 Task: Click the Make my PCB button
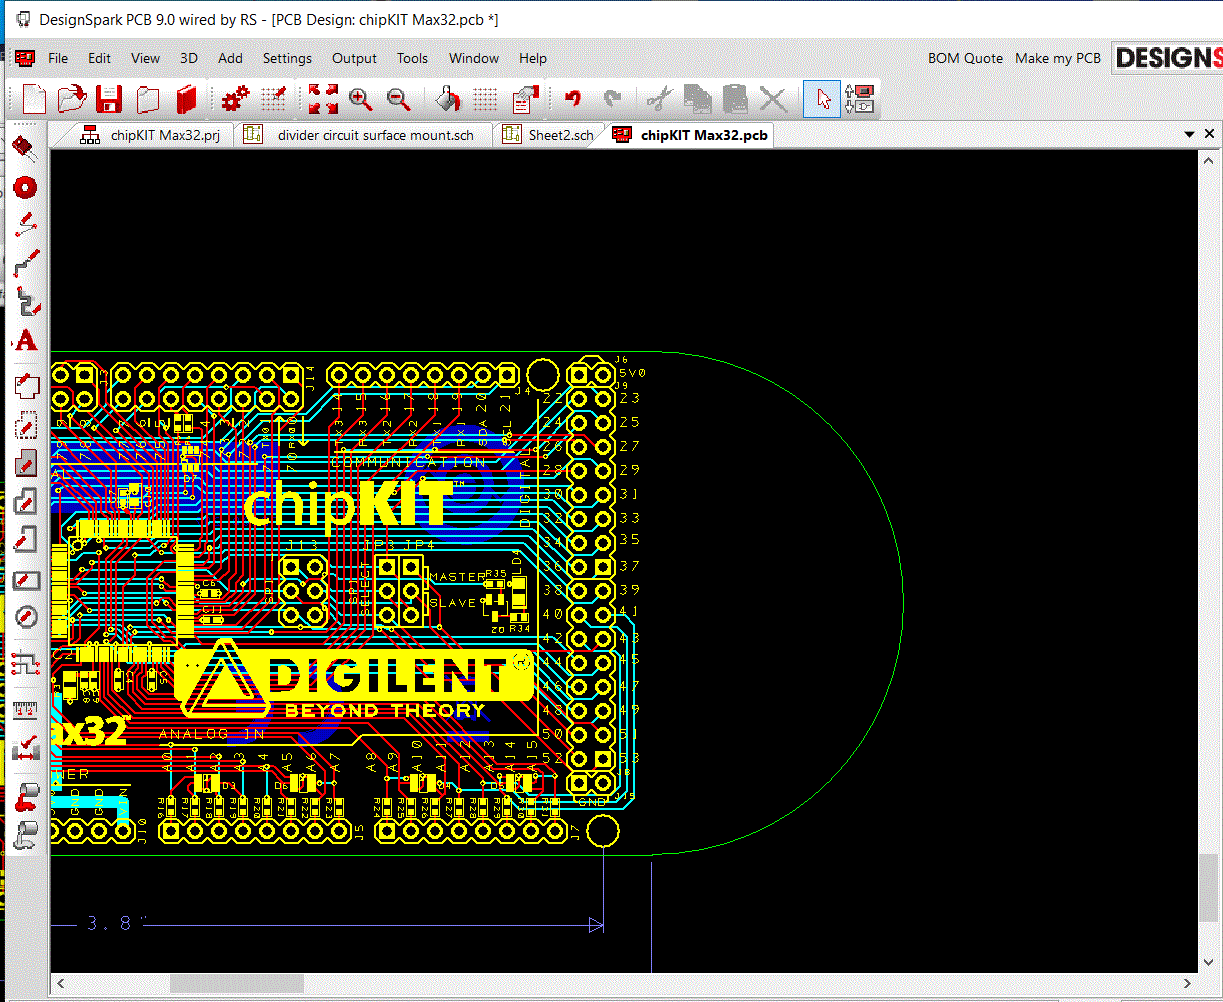tap(1058, 58)
